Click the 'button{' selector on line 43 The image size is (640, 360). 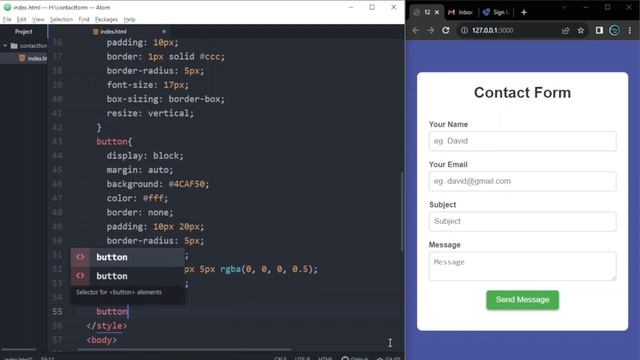pos(114,142)
